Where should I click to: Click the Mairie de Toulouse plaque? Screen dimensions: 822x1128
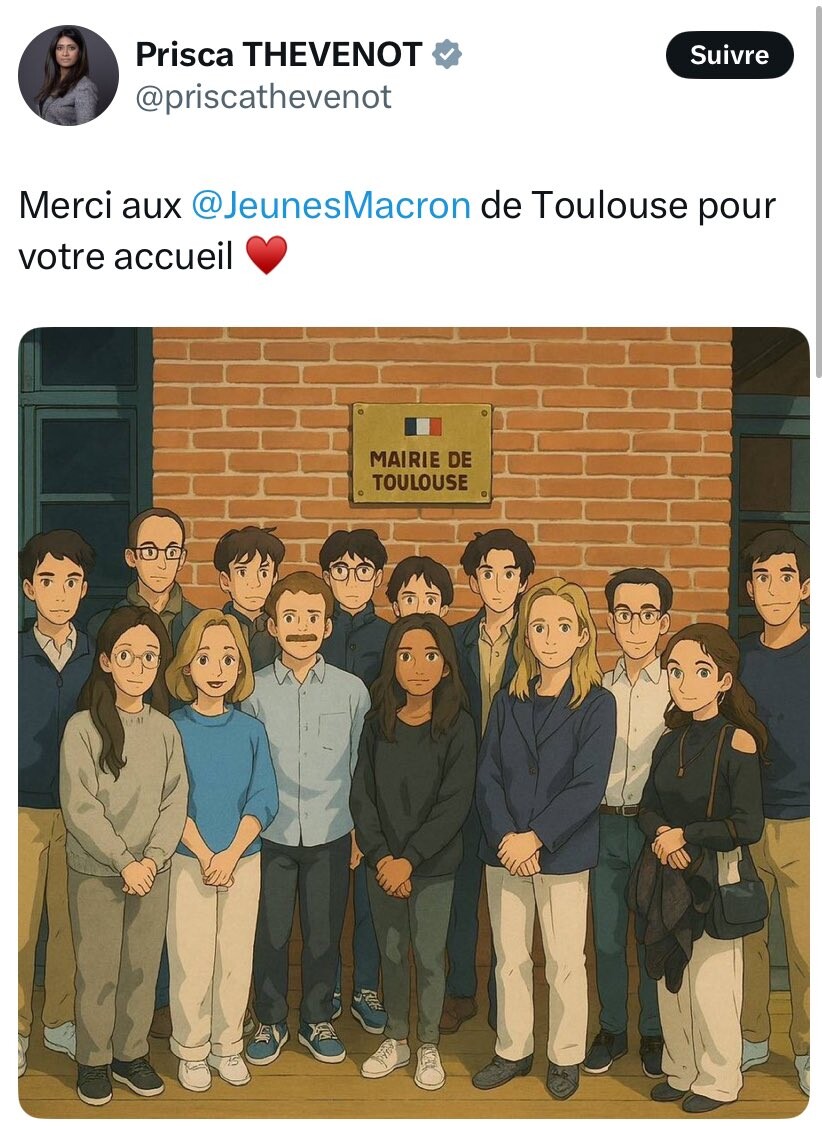(422, 454)
